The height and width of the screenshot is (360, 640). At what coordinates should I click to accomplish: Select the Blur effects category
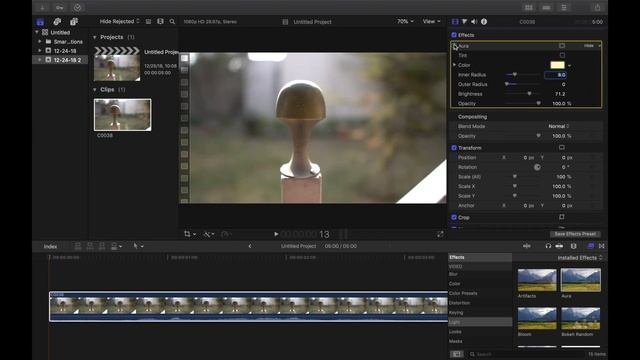pyautogui.click(x=453, y=274)
